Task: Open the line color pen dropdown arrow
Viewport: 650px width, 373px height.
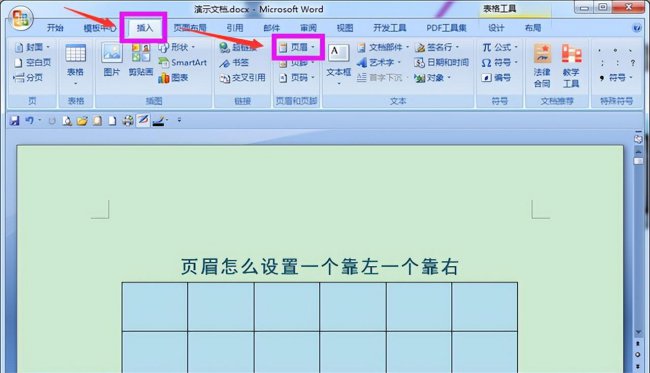Action: click(167, 121)
